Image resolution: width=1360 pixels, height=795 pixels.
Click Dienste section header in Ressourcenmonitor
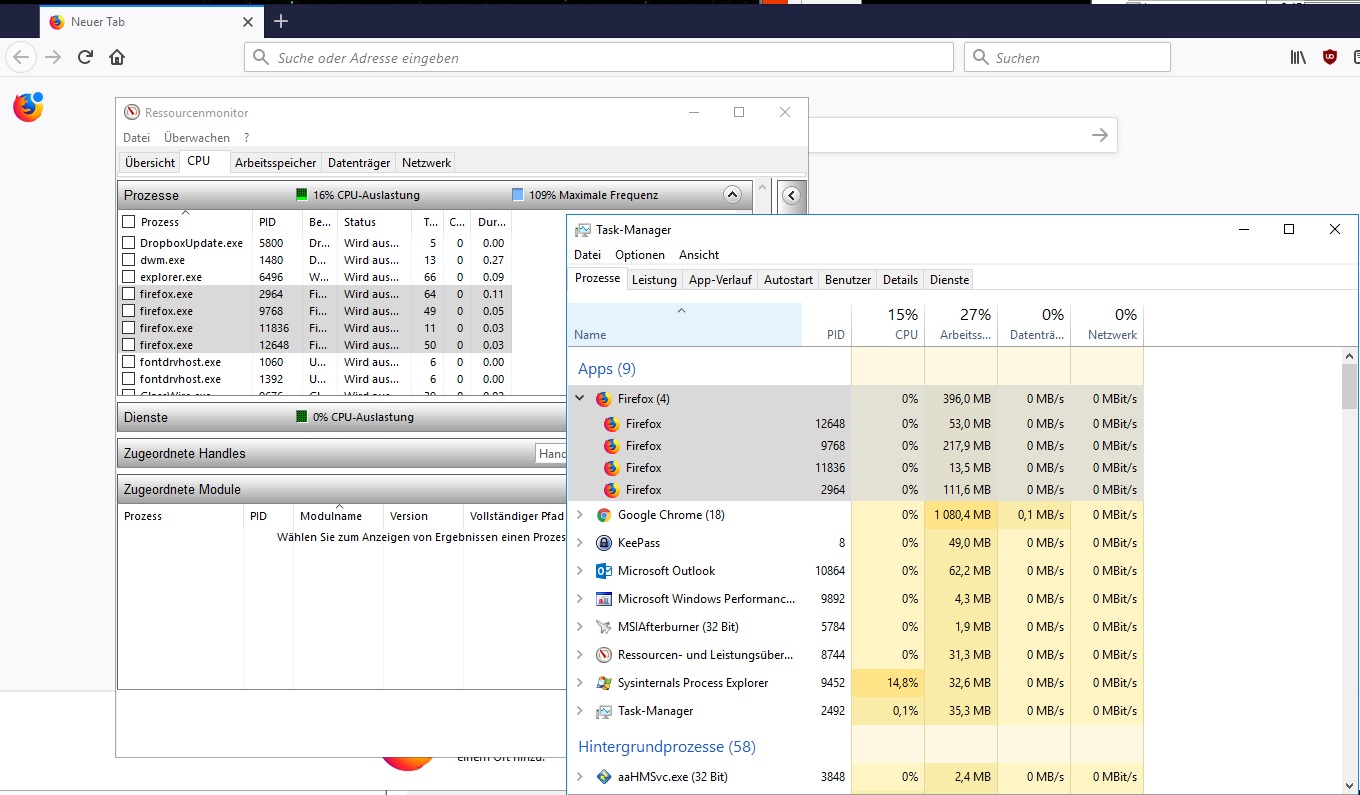pyautogui.click(x=340, y=417)
